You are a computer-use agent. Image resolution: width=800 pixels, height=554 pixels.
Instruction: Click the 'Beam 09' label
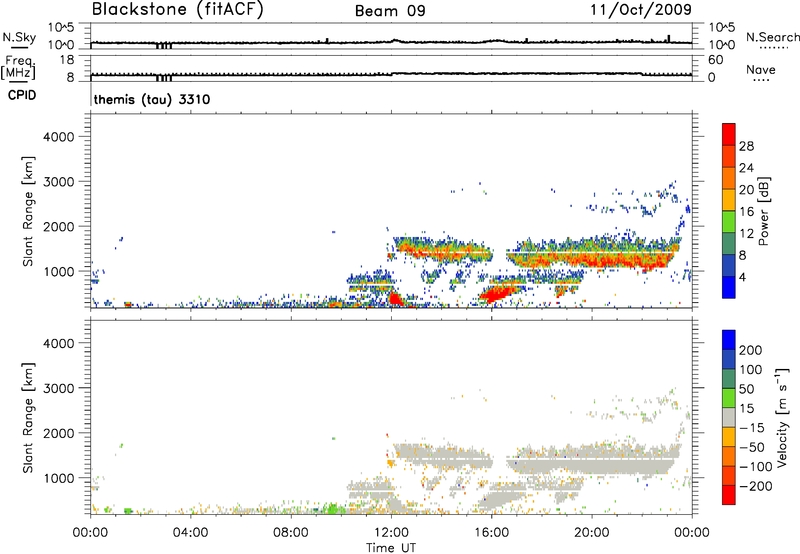click(390, 11)
